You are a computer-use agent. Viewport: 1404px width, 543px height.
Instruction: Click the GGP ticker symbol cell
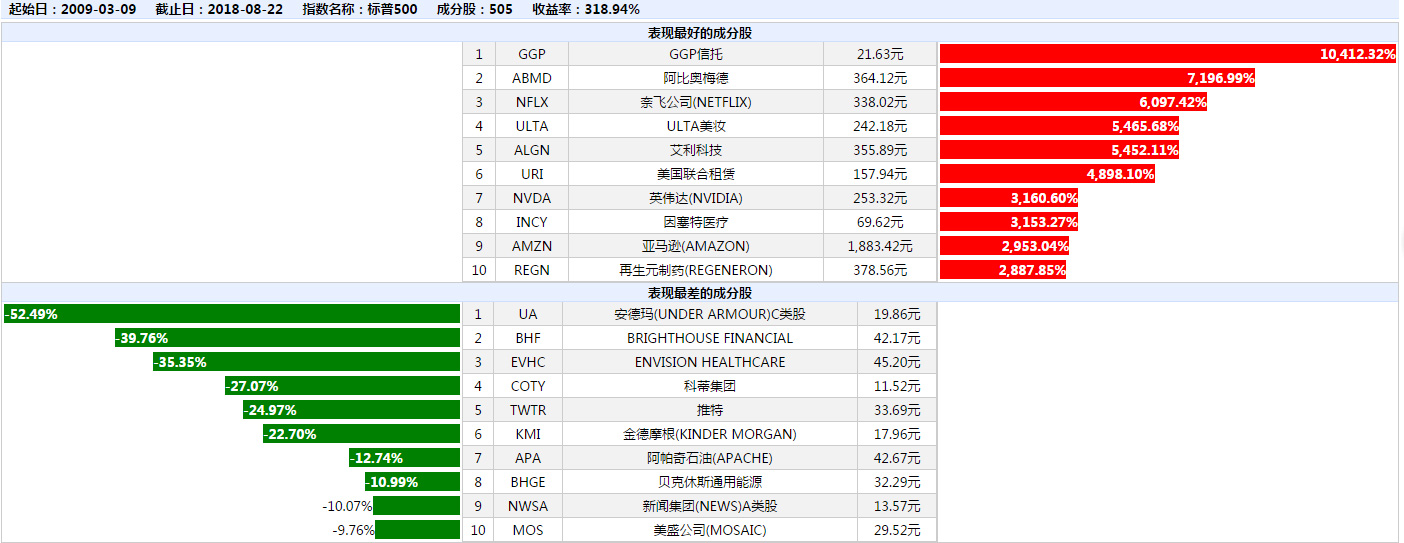(532, 54)
